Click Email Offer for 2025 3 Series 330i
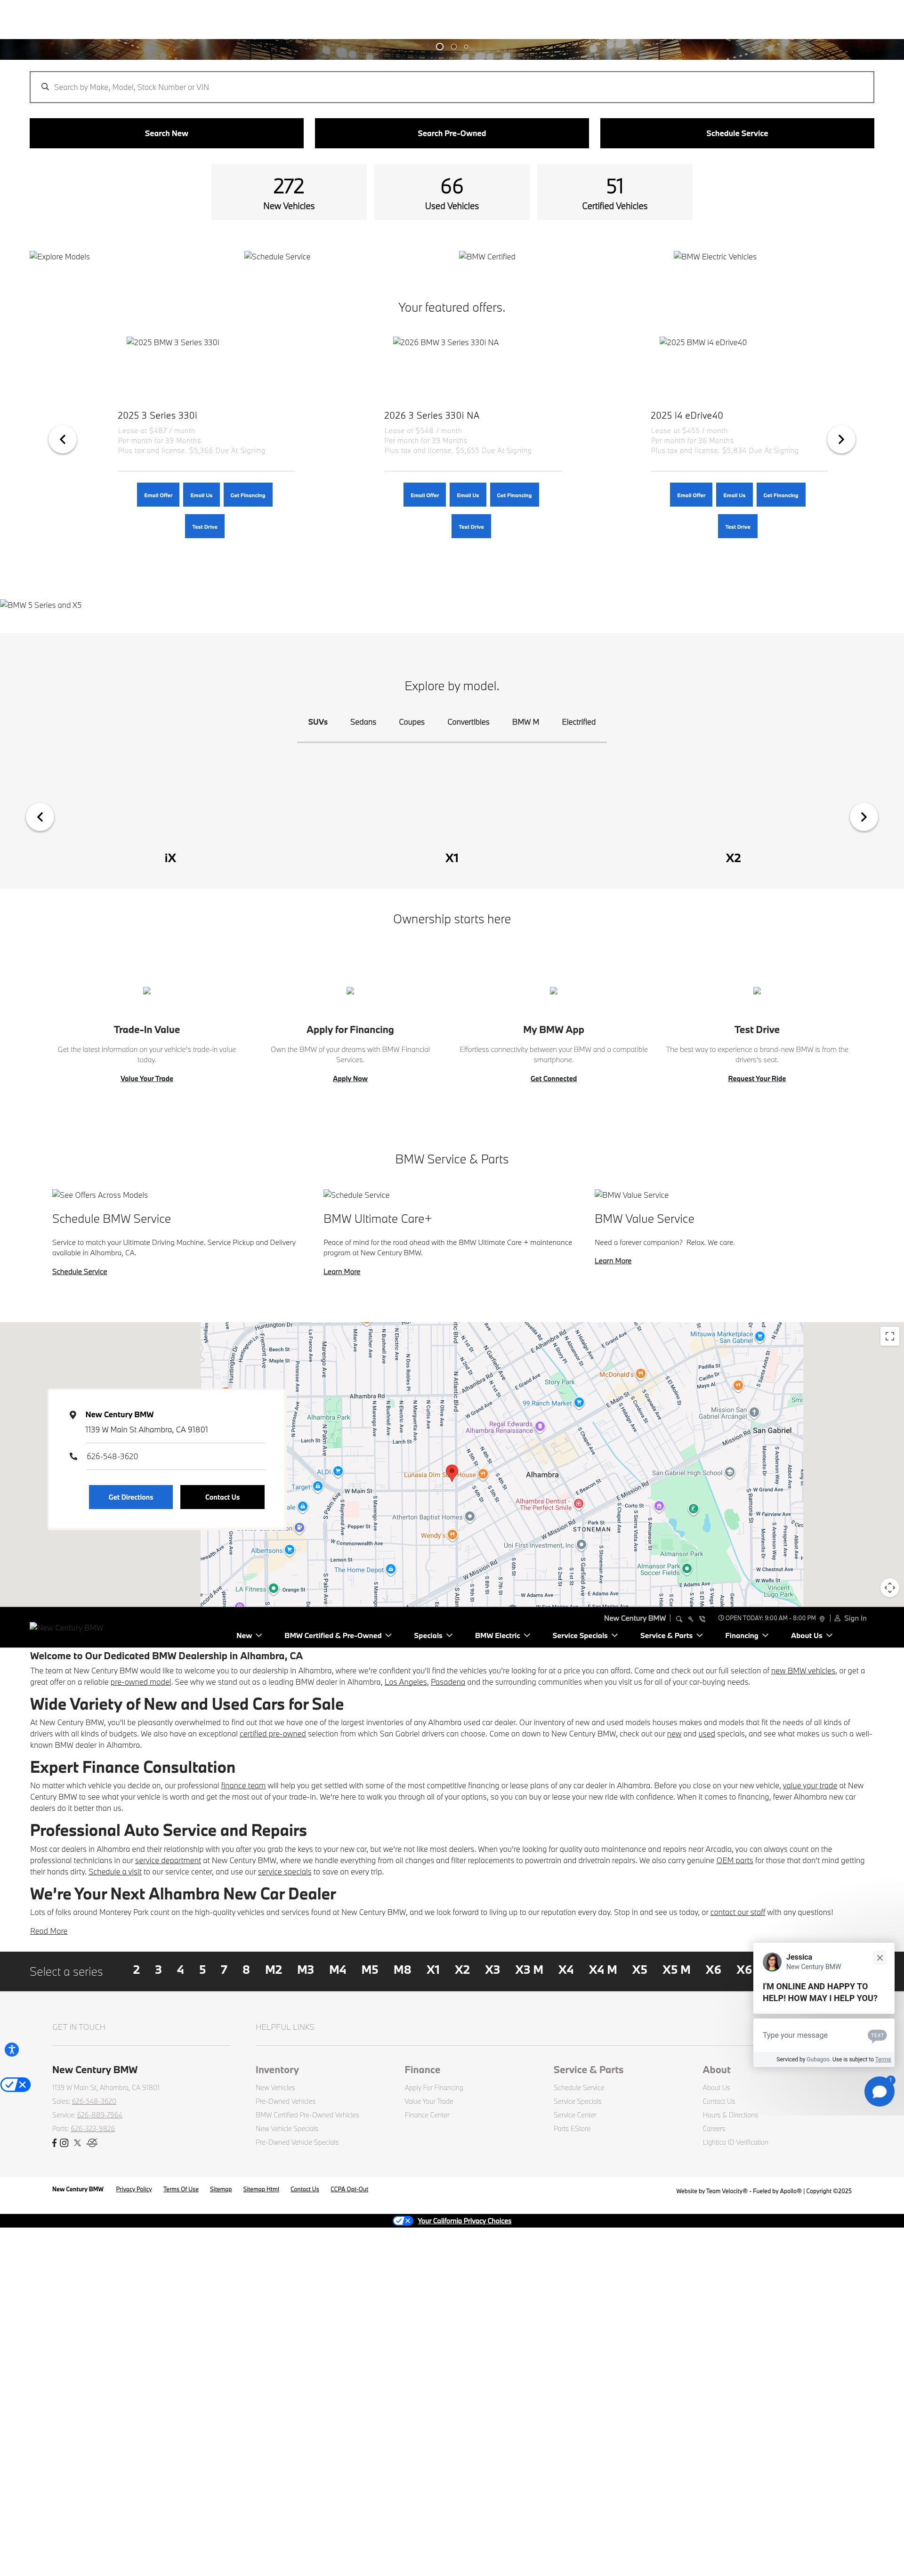Screen dimensions: 904x2576 click(158, 495)
